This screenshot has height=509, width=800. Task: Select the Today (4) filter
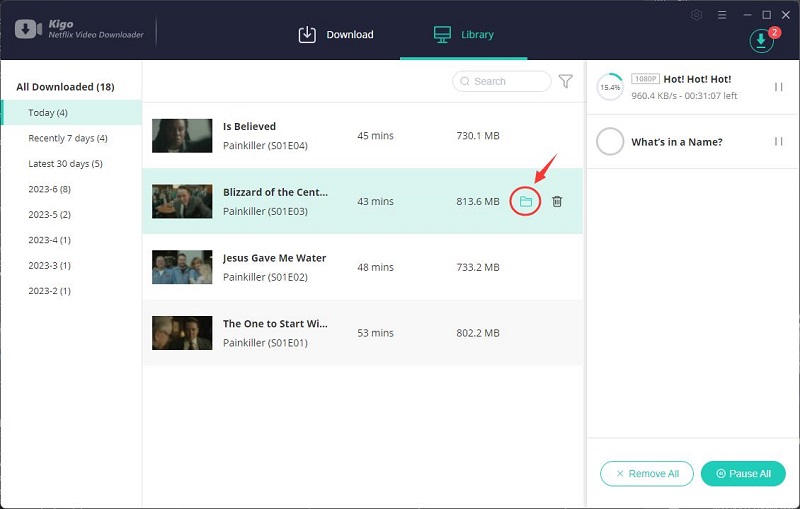click(x=71, y=113)
